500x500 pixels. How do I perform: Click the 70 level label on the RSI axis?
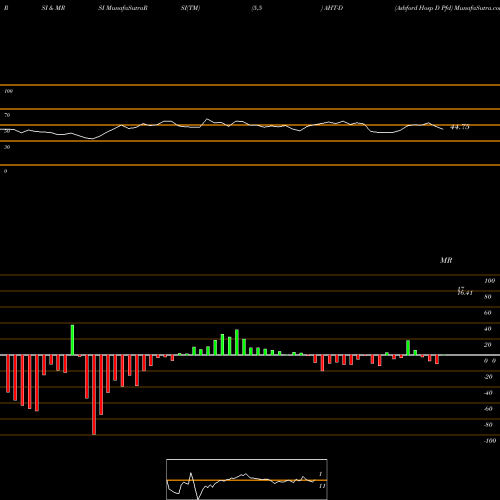pos(7,115)
